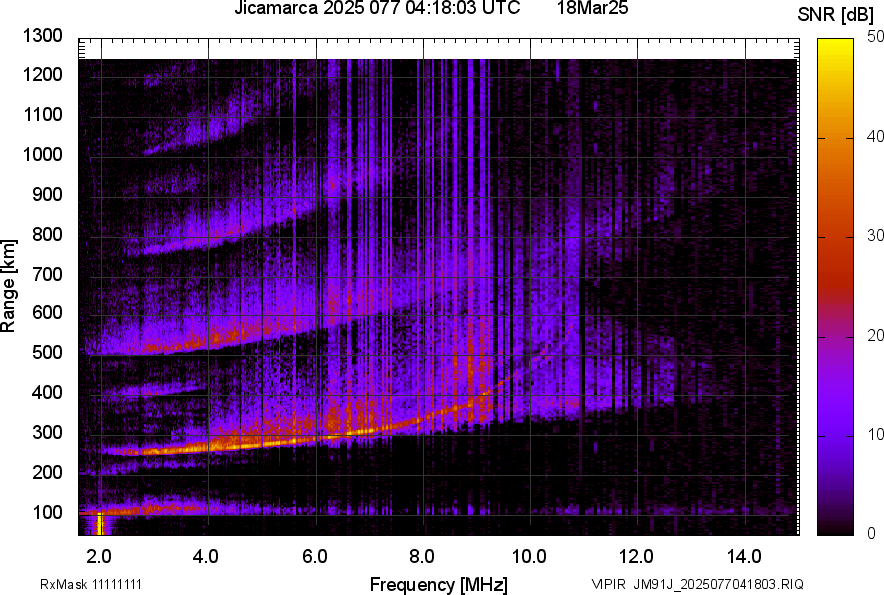Click the '400' range tick label
The height and width of the screenshot is (595, 884).
(47, 392)
